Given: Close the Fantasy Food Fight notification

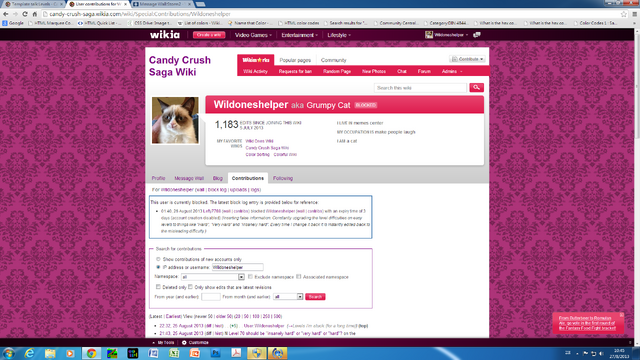Looking at the screenshot, I should [622, 315].
